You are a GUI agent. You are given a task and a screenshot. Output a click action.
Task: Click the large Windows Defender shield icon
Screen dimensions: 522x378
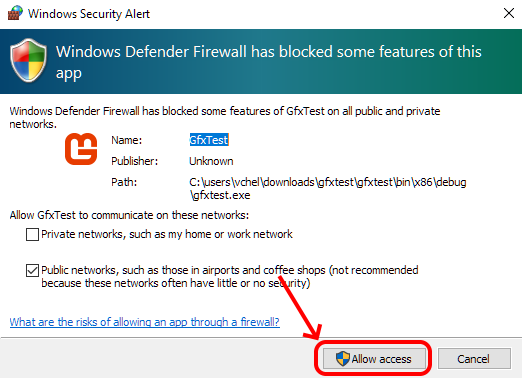[x=28, y=60]
